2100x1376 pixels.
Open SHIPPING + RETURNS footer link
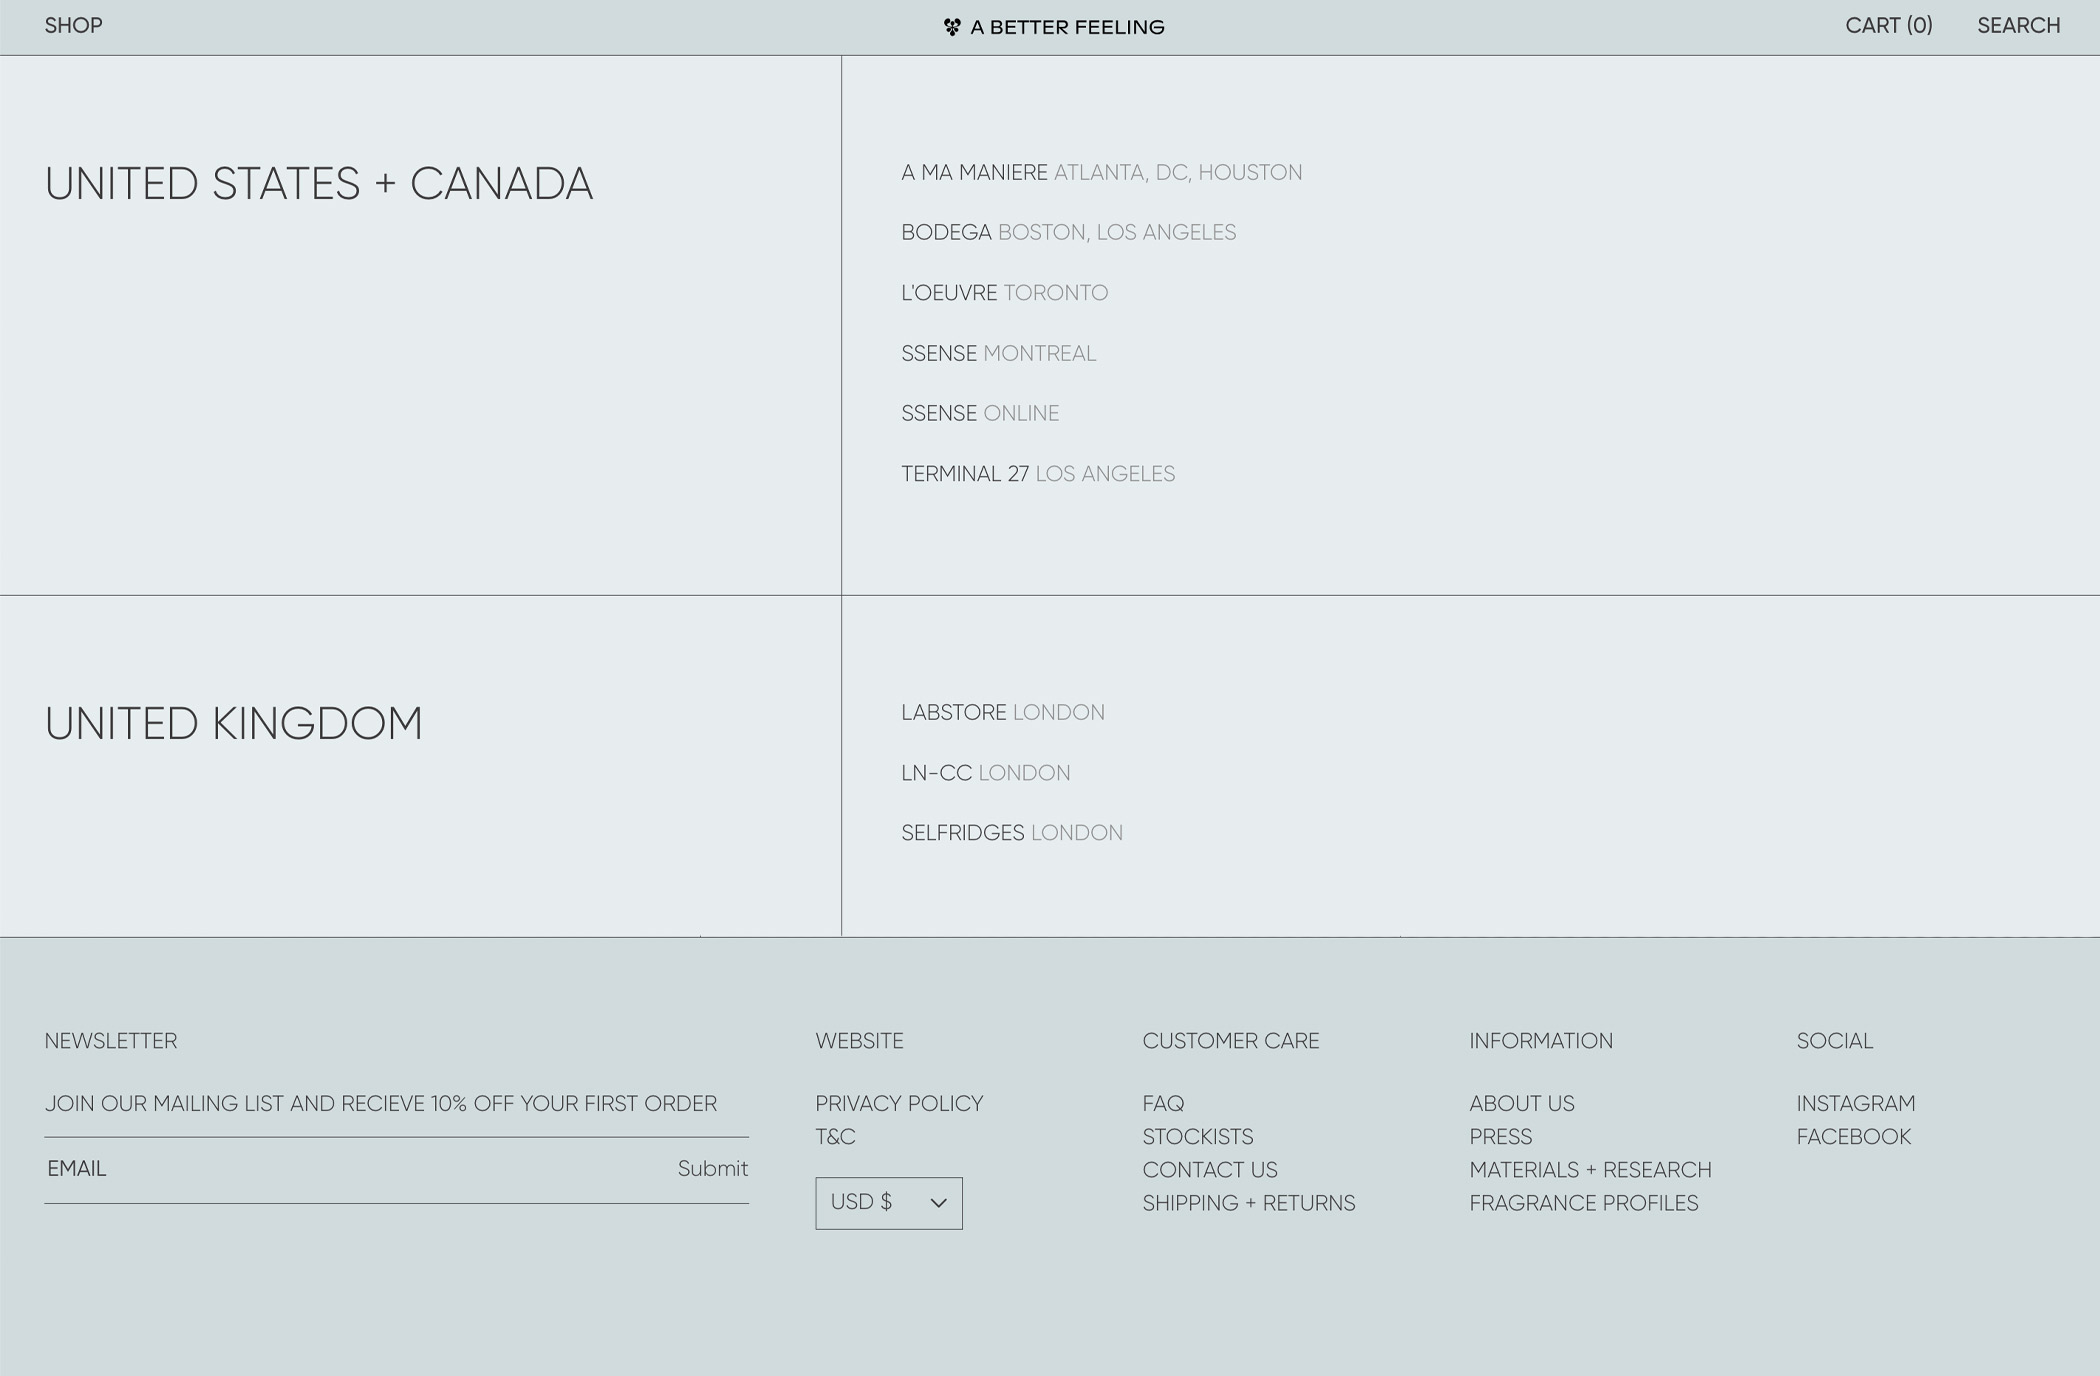point(1248,1202)
